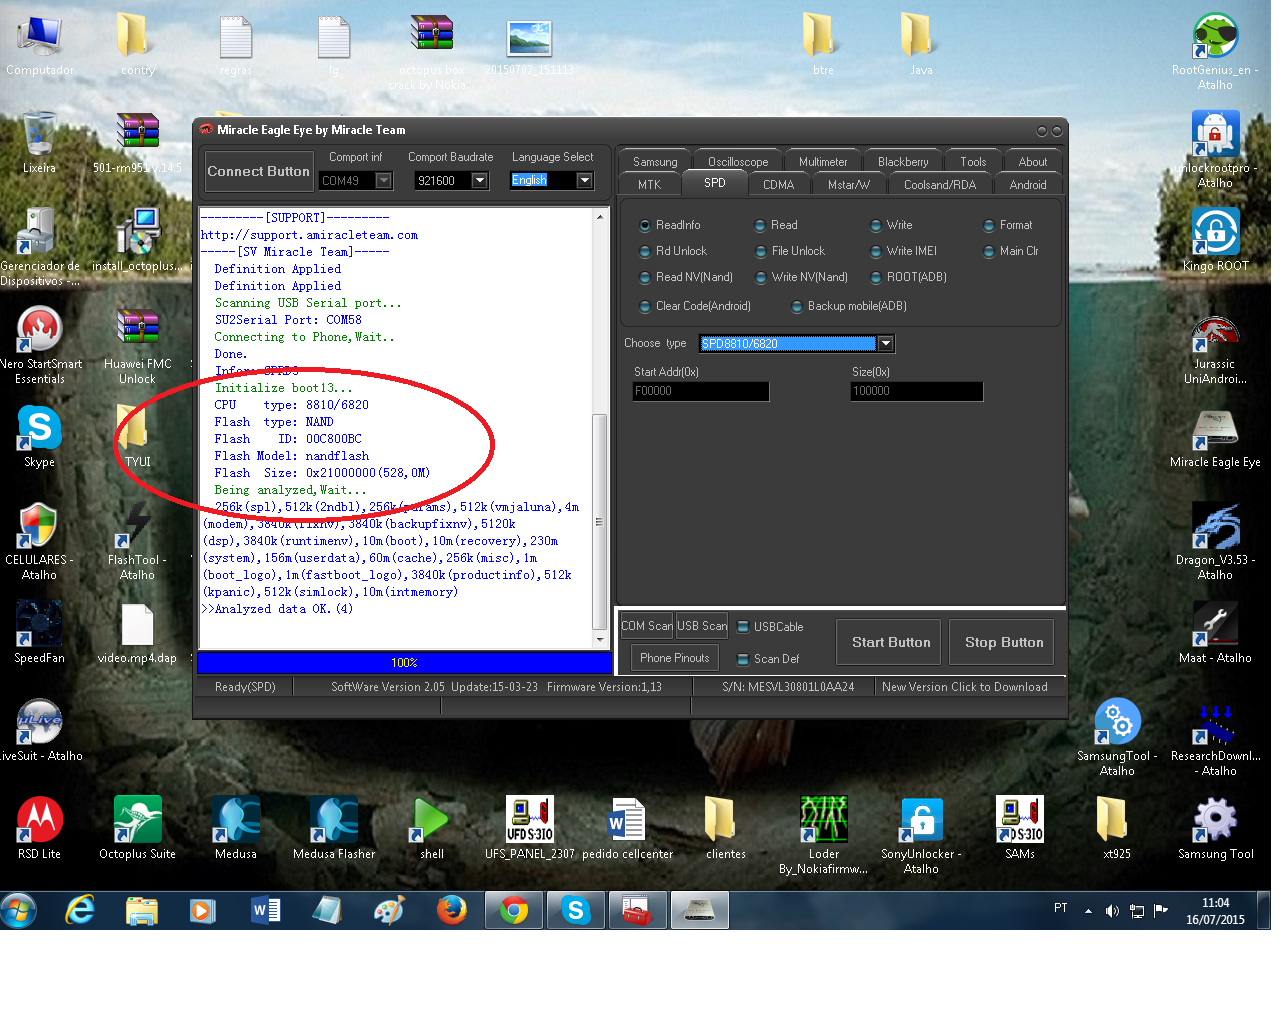Switch to the MTK tab
Image resolution: width=1280 pixels, height=1024 pixels.
point(650,185)
